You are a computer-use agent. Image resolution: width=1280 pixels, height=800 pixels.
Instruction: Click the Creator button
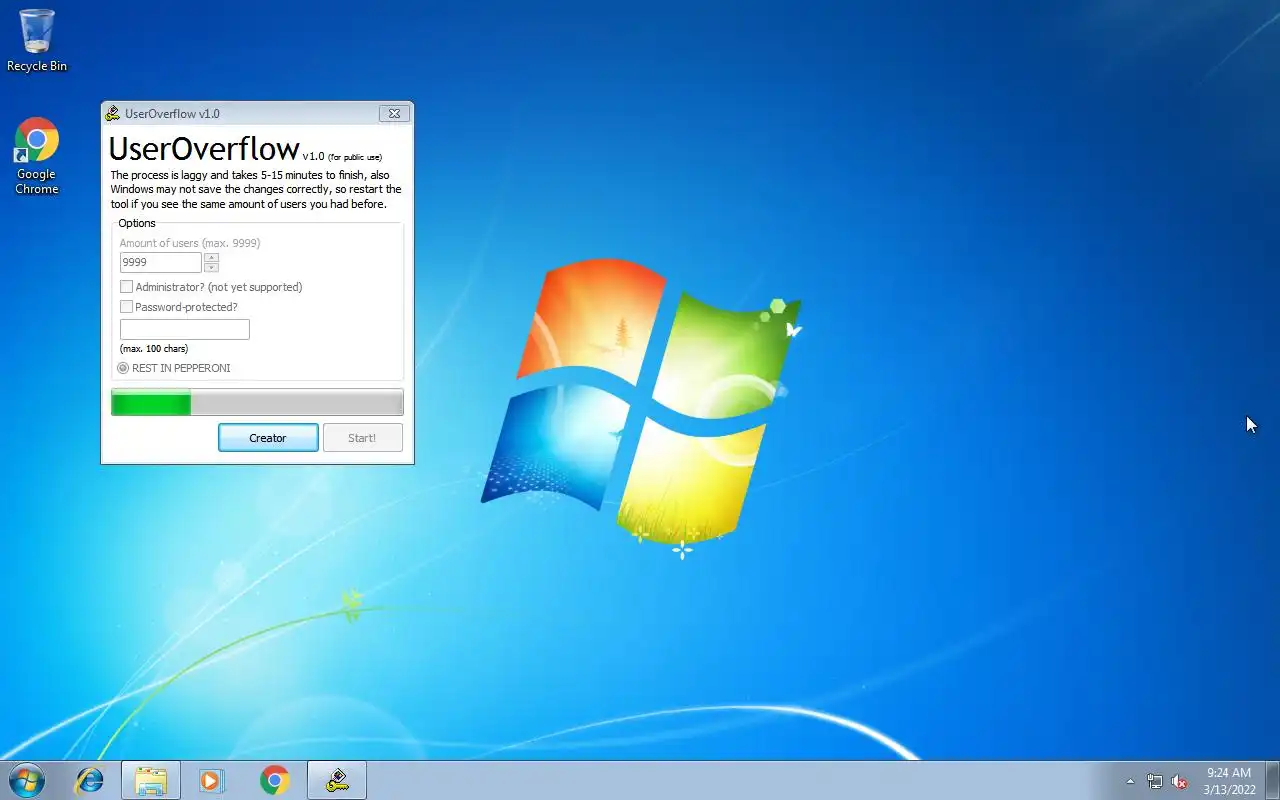coord(268,438)
